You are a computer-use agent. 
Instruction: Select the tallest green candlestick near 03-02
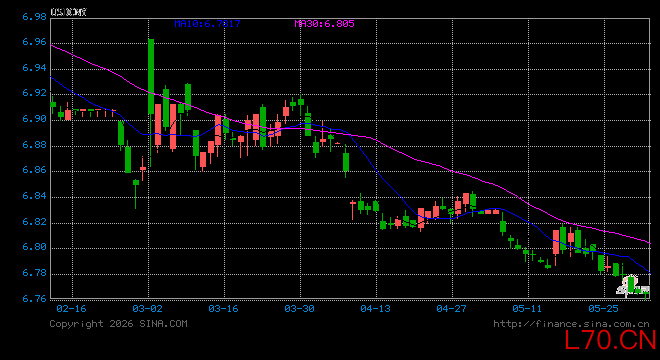[x=151, y=77]
